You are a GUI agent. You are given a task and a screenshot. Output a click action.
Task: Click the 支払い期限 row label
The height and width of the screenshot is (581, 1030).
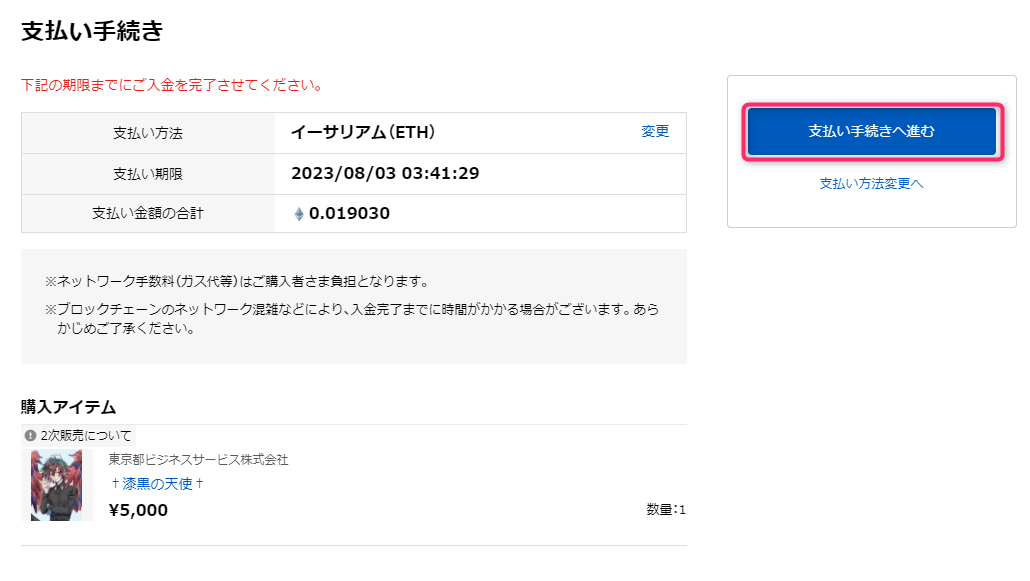coord(148,174)
